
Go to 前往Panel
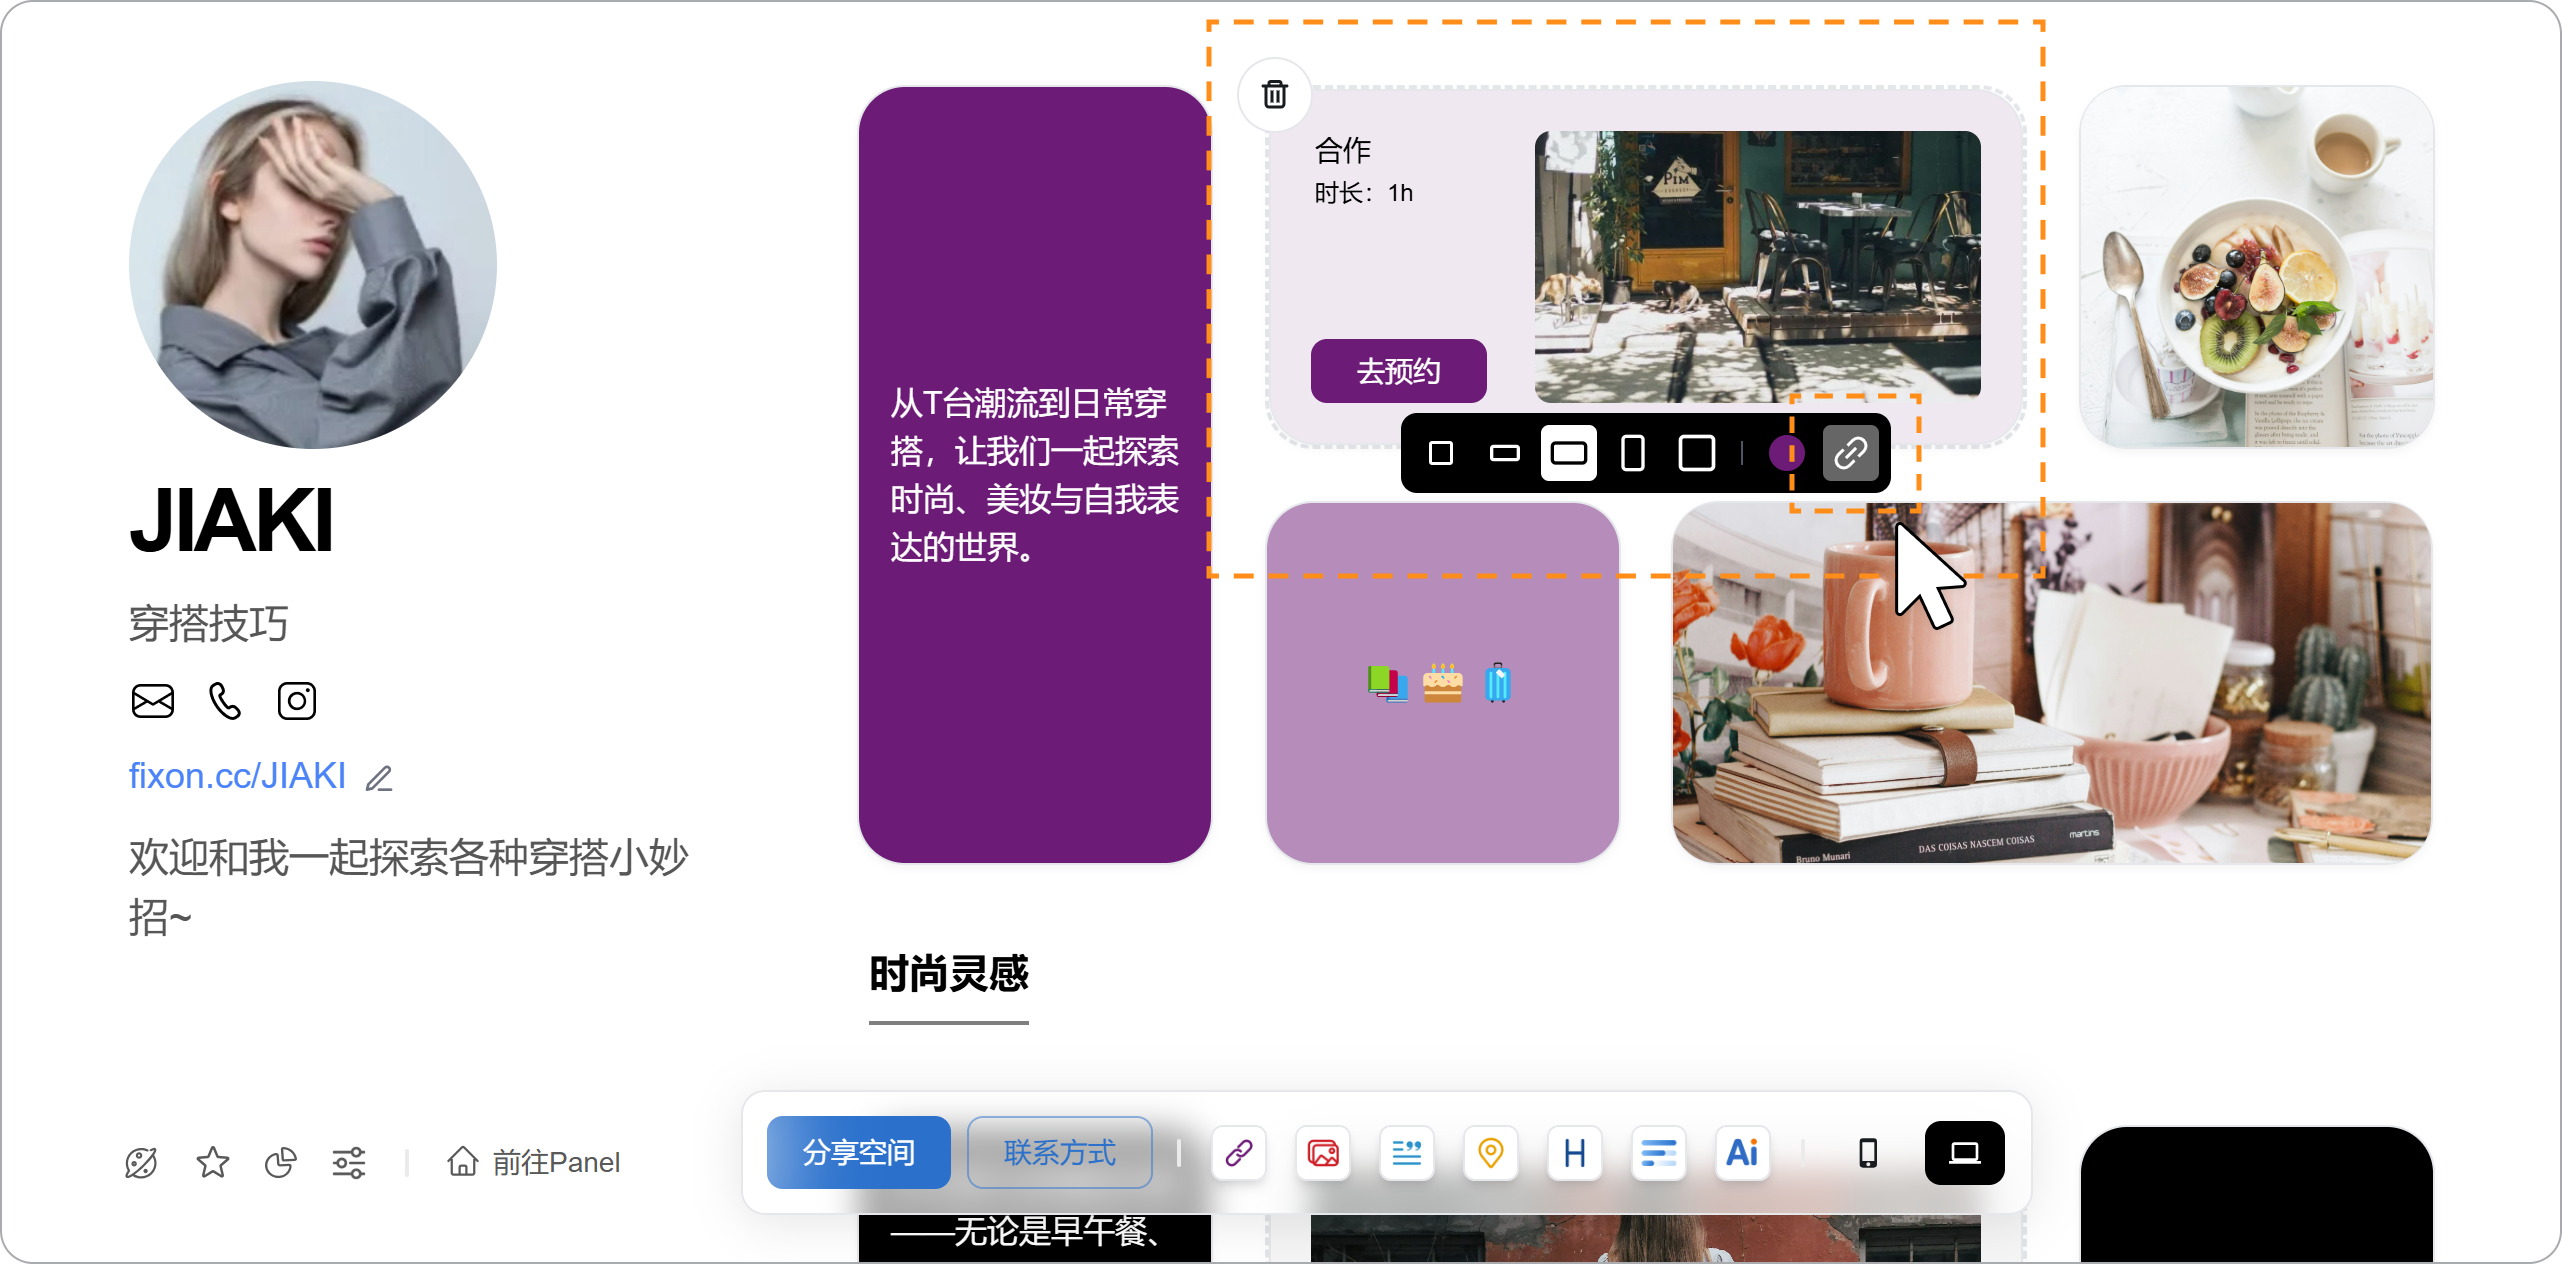(534, 1162)
